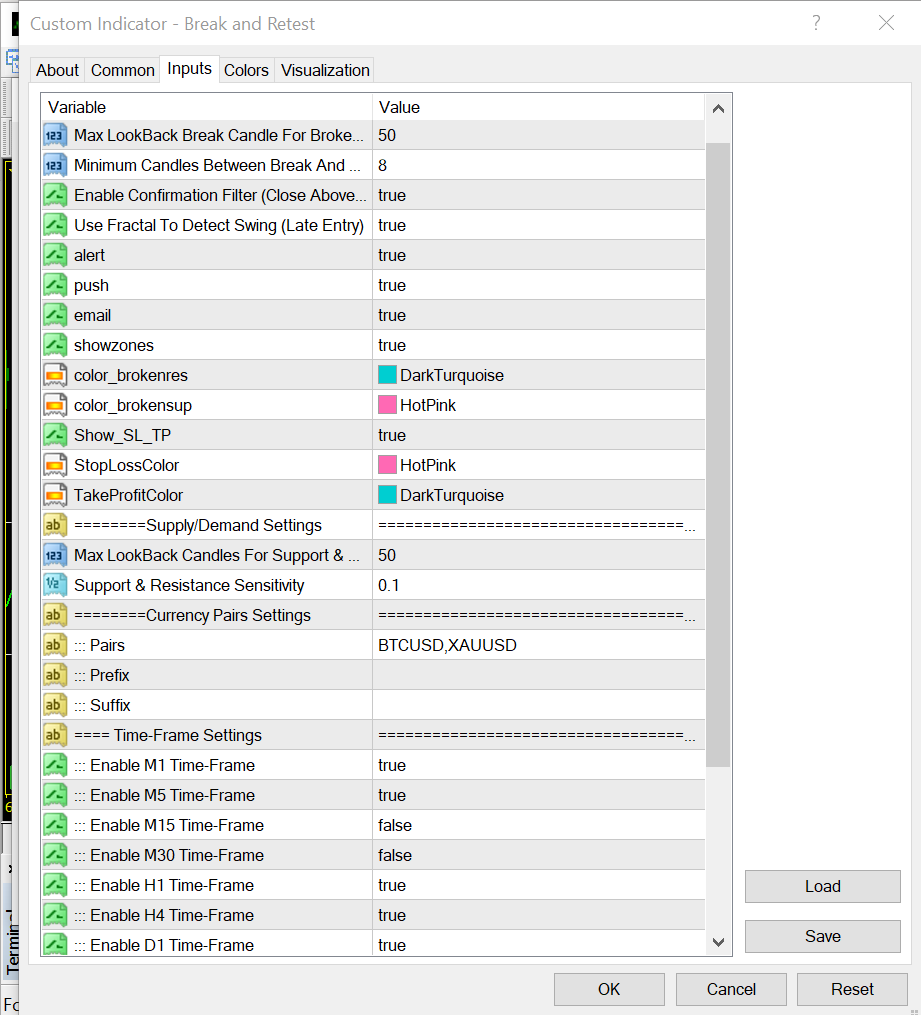Click bool icon next to Use Fractal To Detect Swing

coord(55,225)
